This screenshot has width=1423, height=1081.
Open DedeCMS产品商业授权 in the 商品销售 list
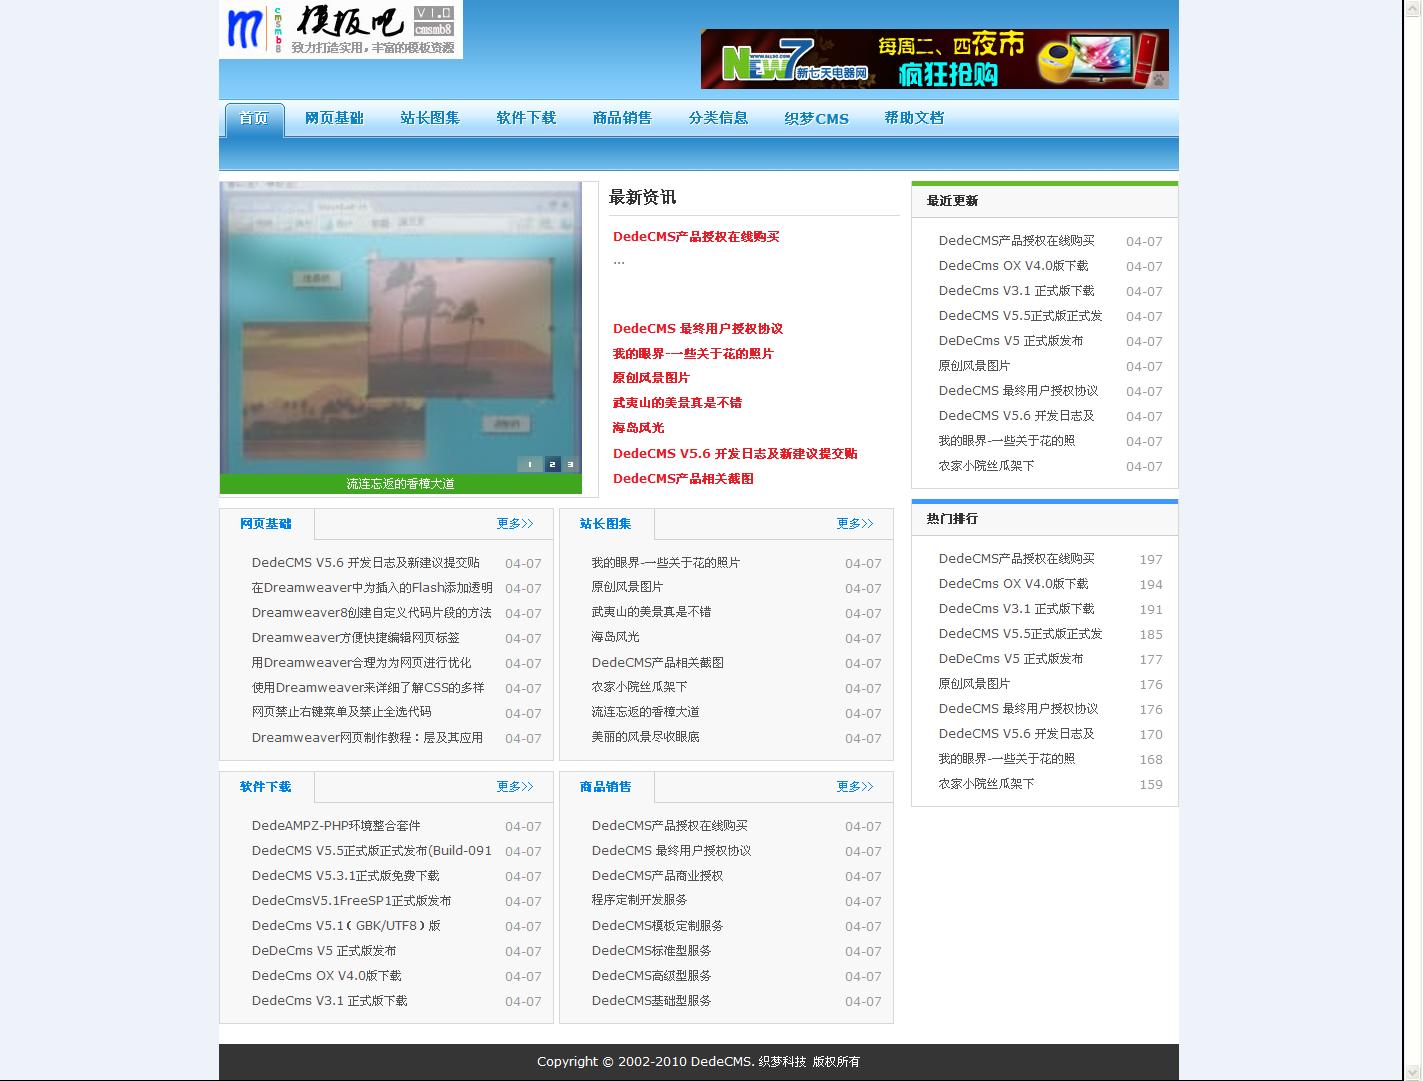[x=657, y=876]
